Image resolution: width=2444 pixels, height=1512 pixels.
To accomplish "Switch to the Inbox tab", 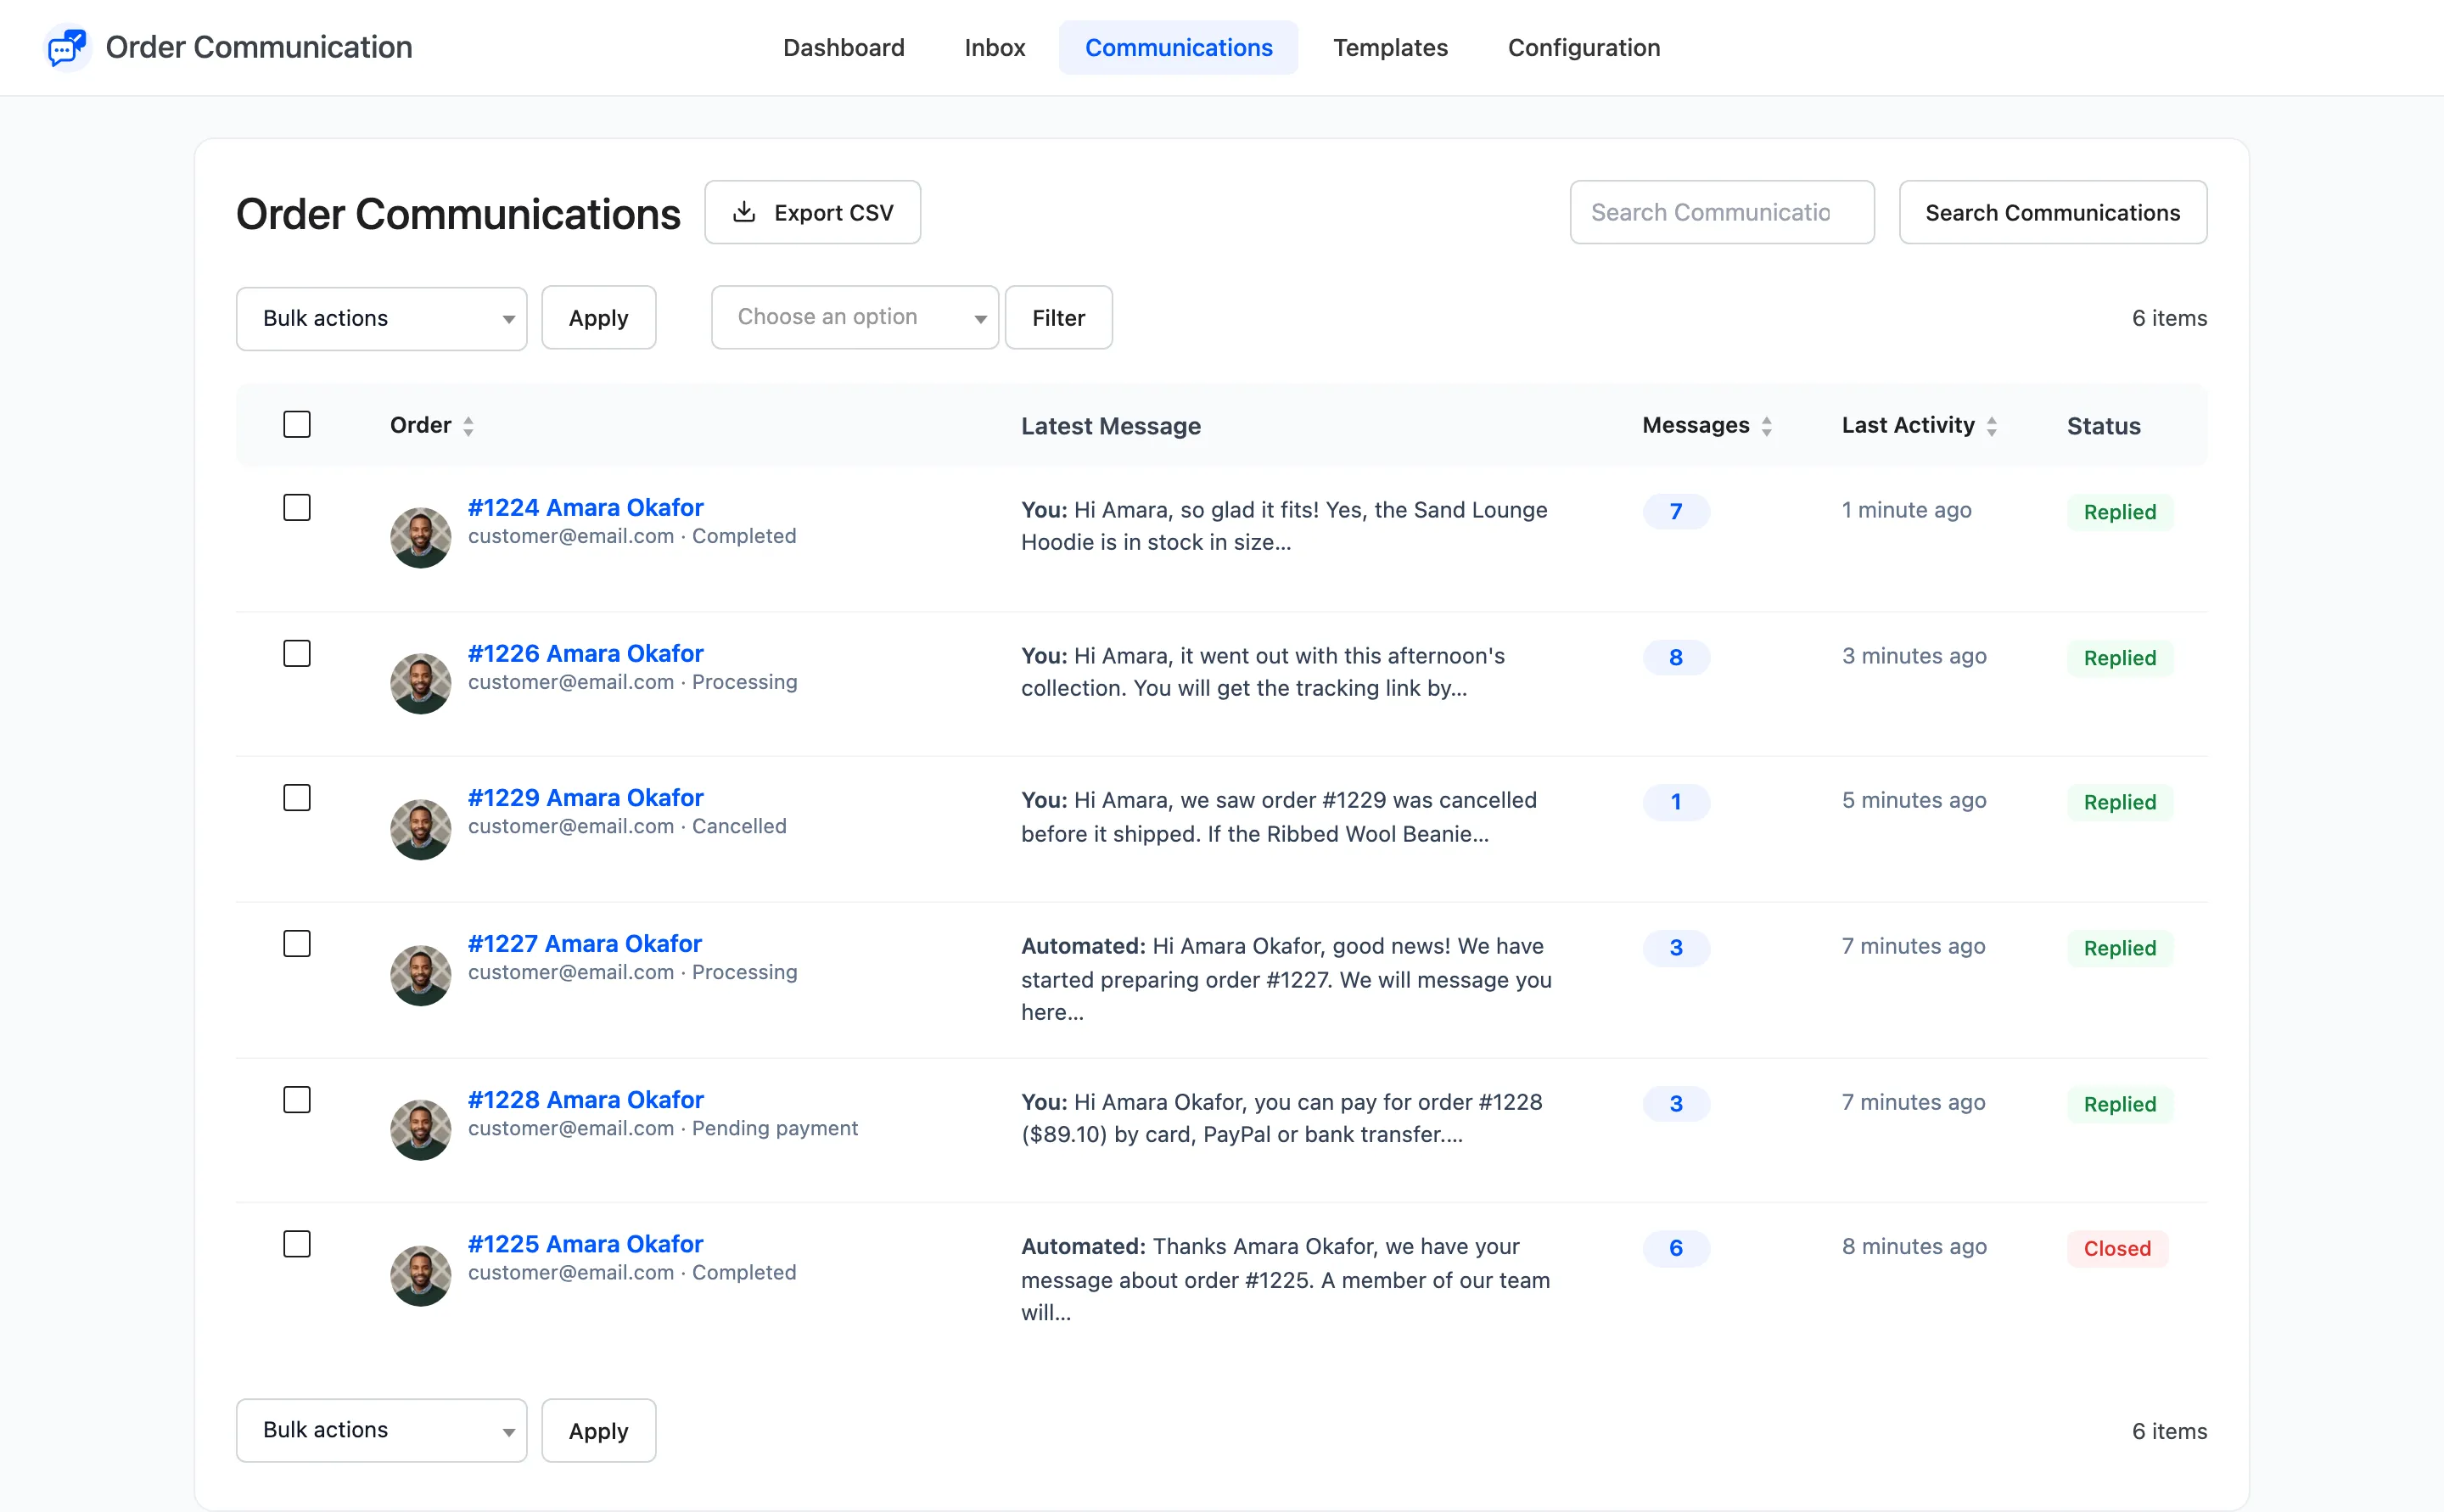I will tap(994, 47).
